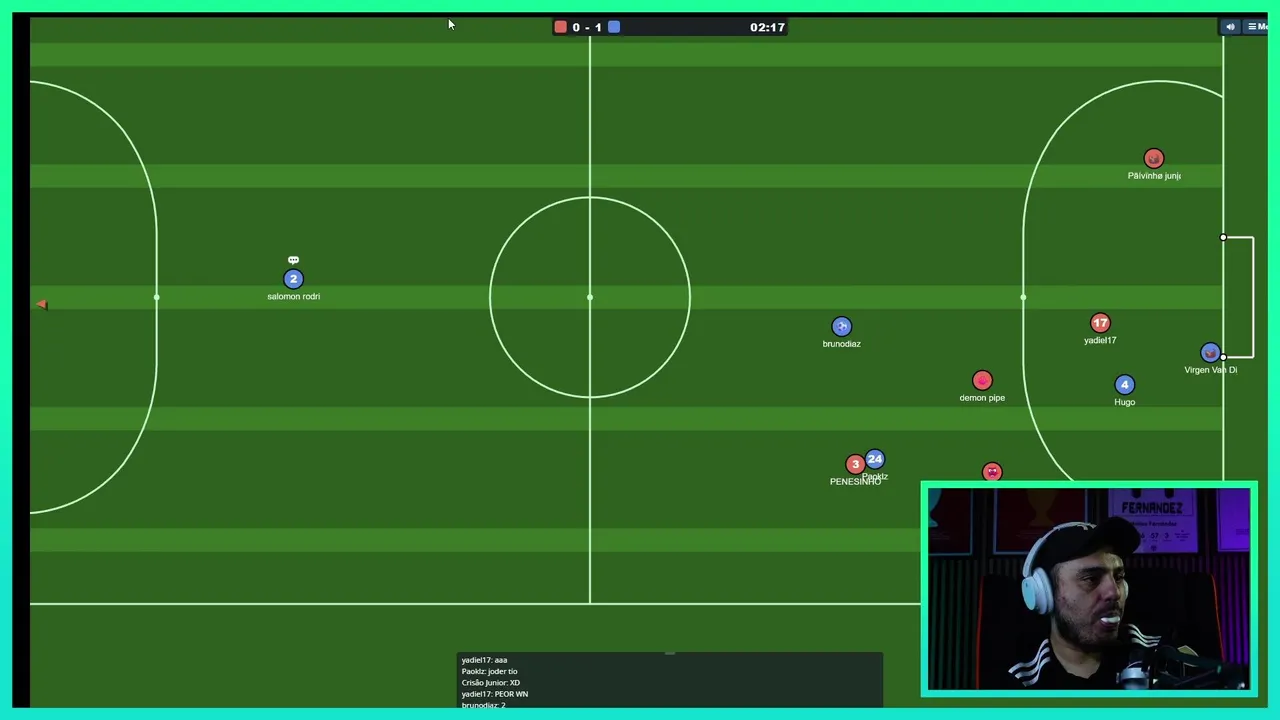This screenshot has width=1280, height=720.
Task: Click the red off-screen indicator arrow at left edge
Action: [41, 305]
